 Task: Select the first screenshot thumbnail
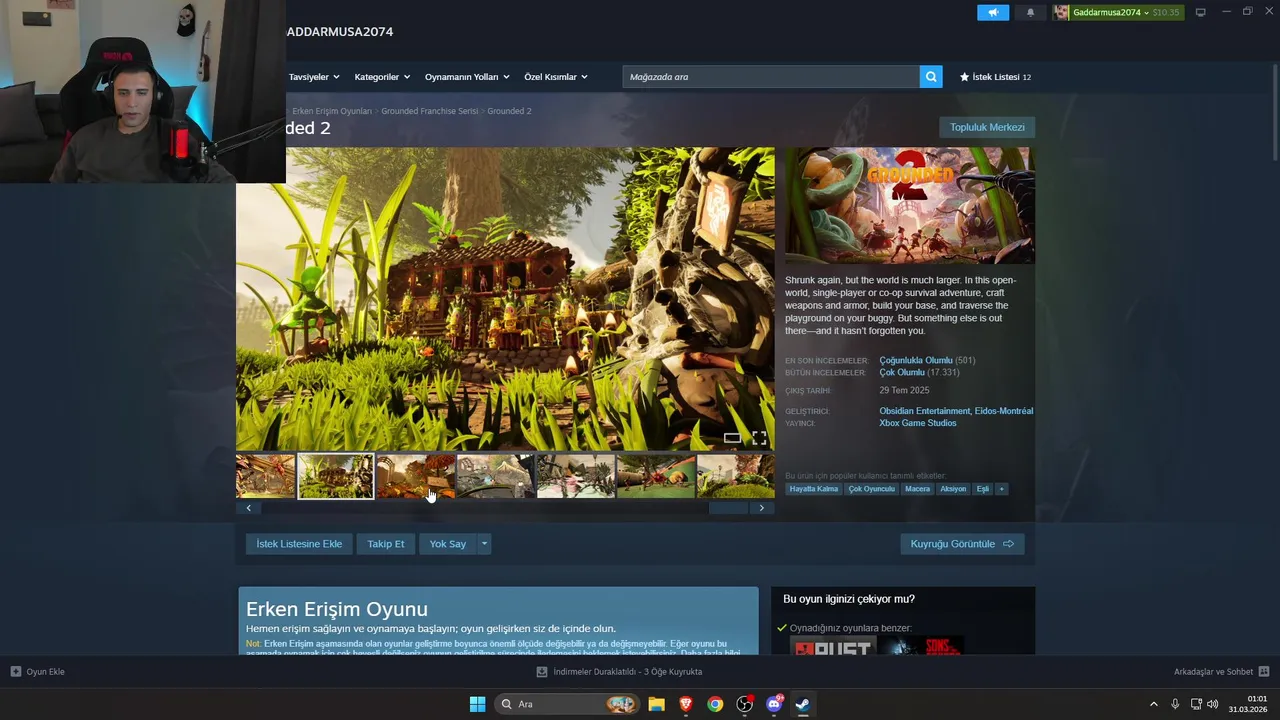tap(266, 476)
